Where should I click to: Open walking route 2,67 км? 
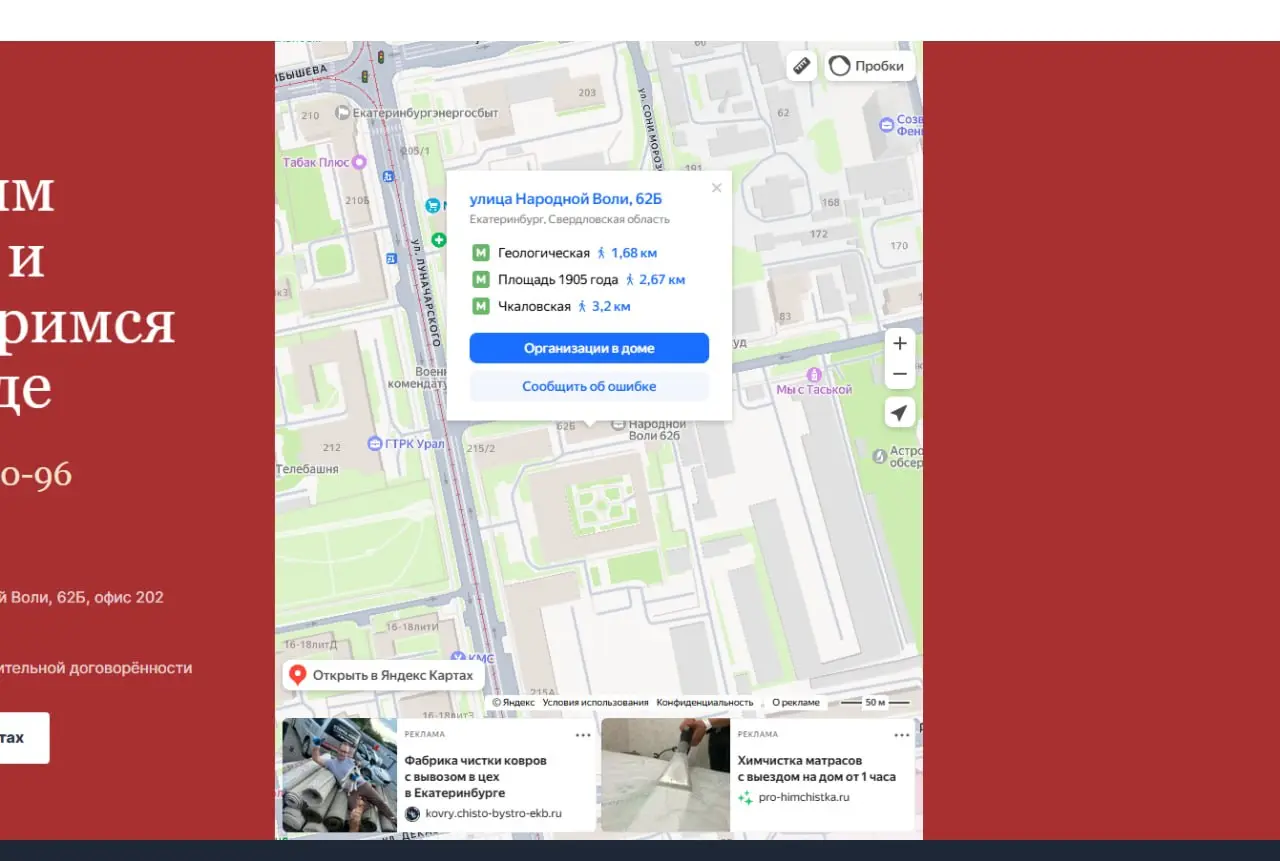(x=655, y=280)
